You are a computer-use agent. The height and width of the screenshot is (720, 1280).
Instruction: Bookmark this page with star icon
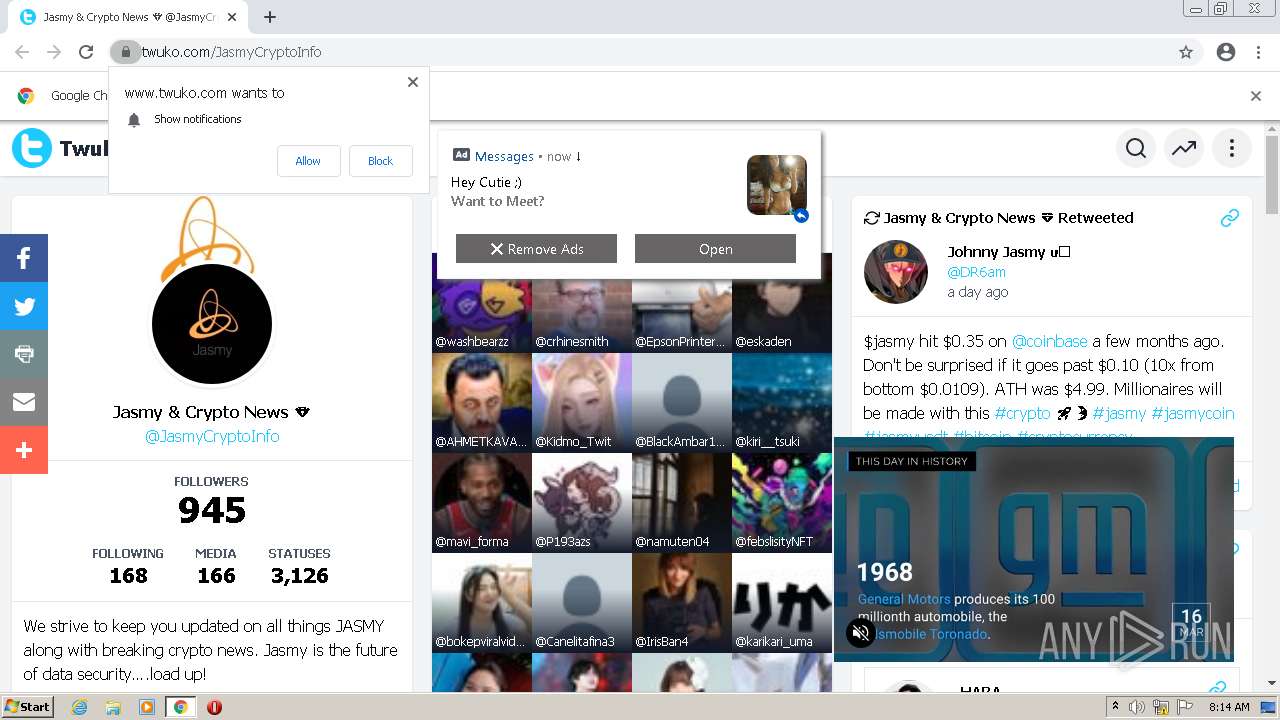pos(1186,52)
